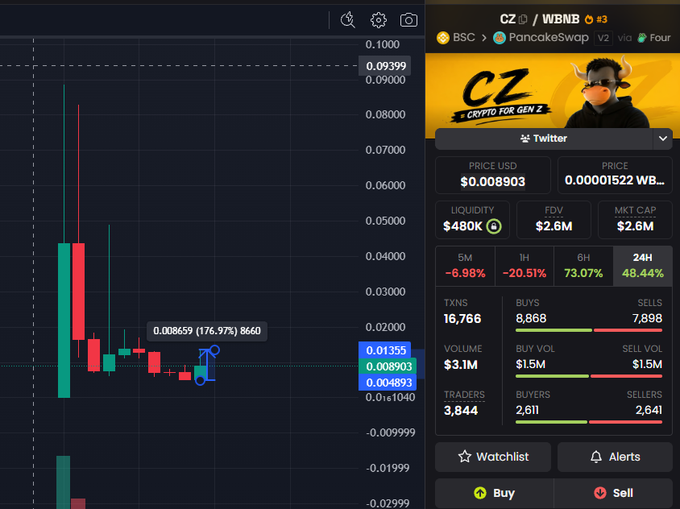Click the FDV $2.6M box
Image resolution: width=680 pixels, height=509 pixels.
point(553,219)
